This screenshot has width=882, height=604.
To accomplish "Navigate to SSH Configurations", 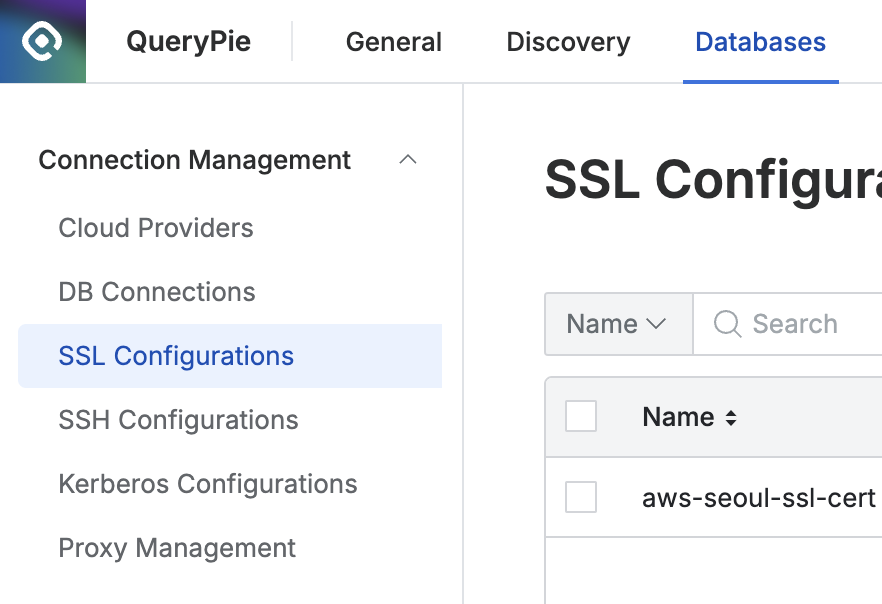I will pos(178,420).
